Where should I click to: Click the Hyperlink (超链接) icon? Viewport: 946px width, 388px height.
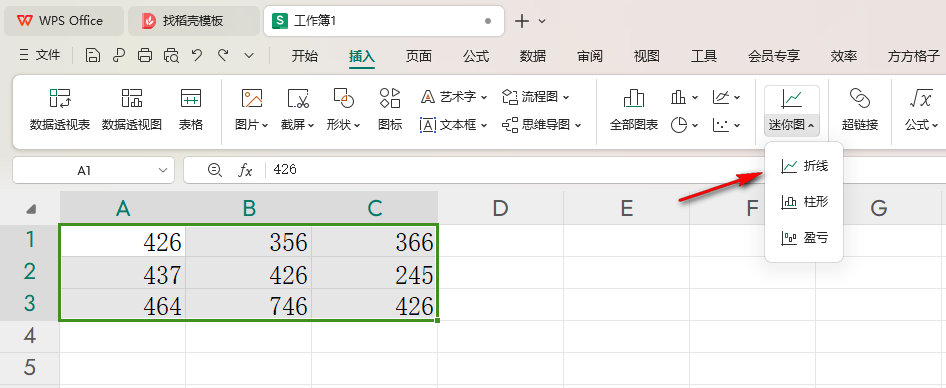[x=859, y=98]
